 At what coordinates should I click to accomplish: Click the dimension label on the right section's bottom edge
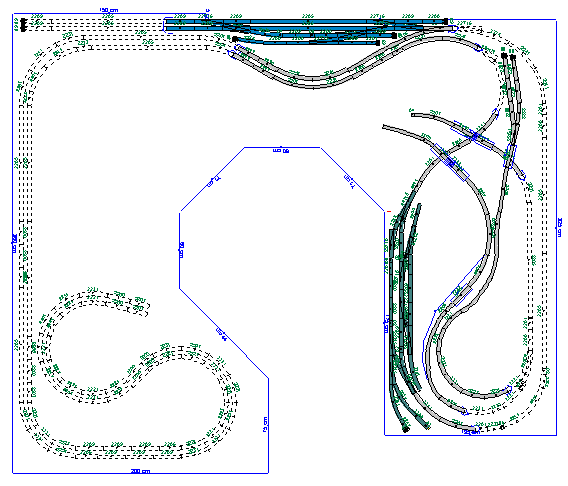(x=471, y=432)
